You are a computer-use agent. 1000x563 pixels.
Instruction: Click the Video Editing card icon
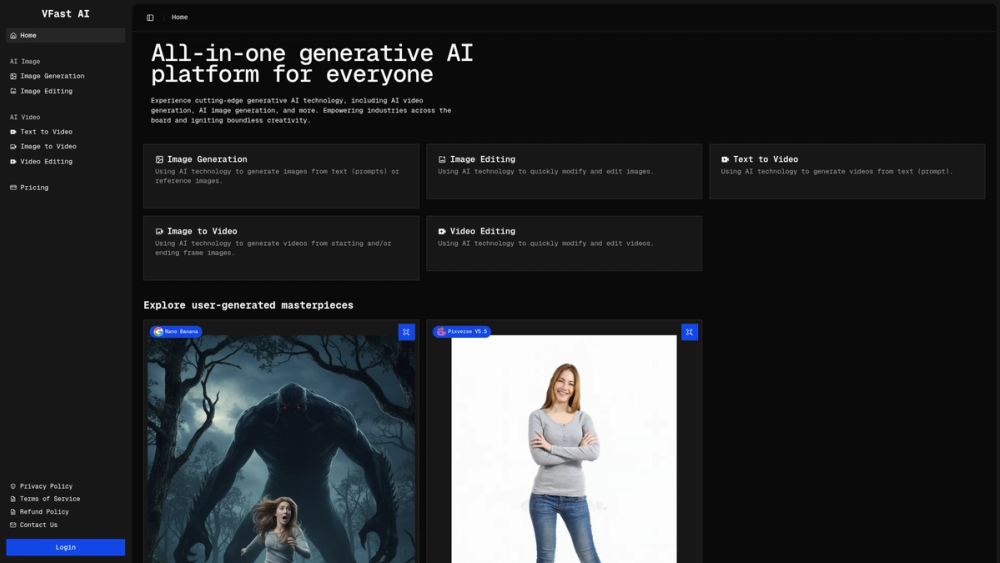coord(442,231)
